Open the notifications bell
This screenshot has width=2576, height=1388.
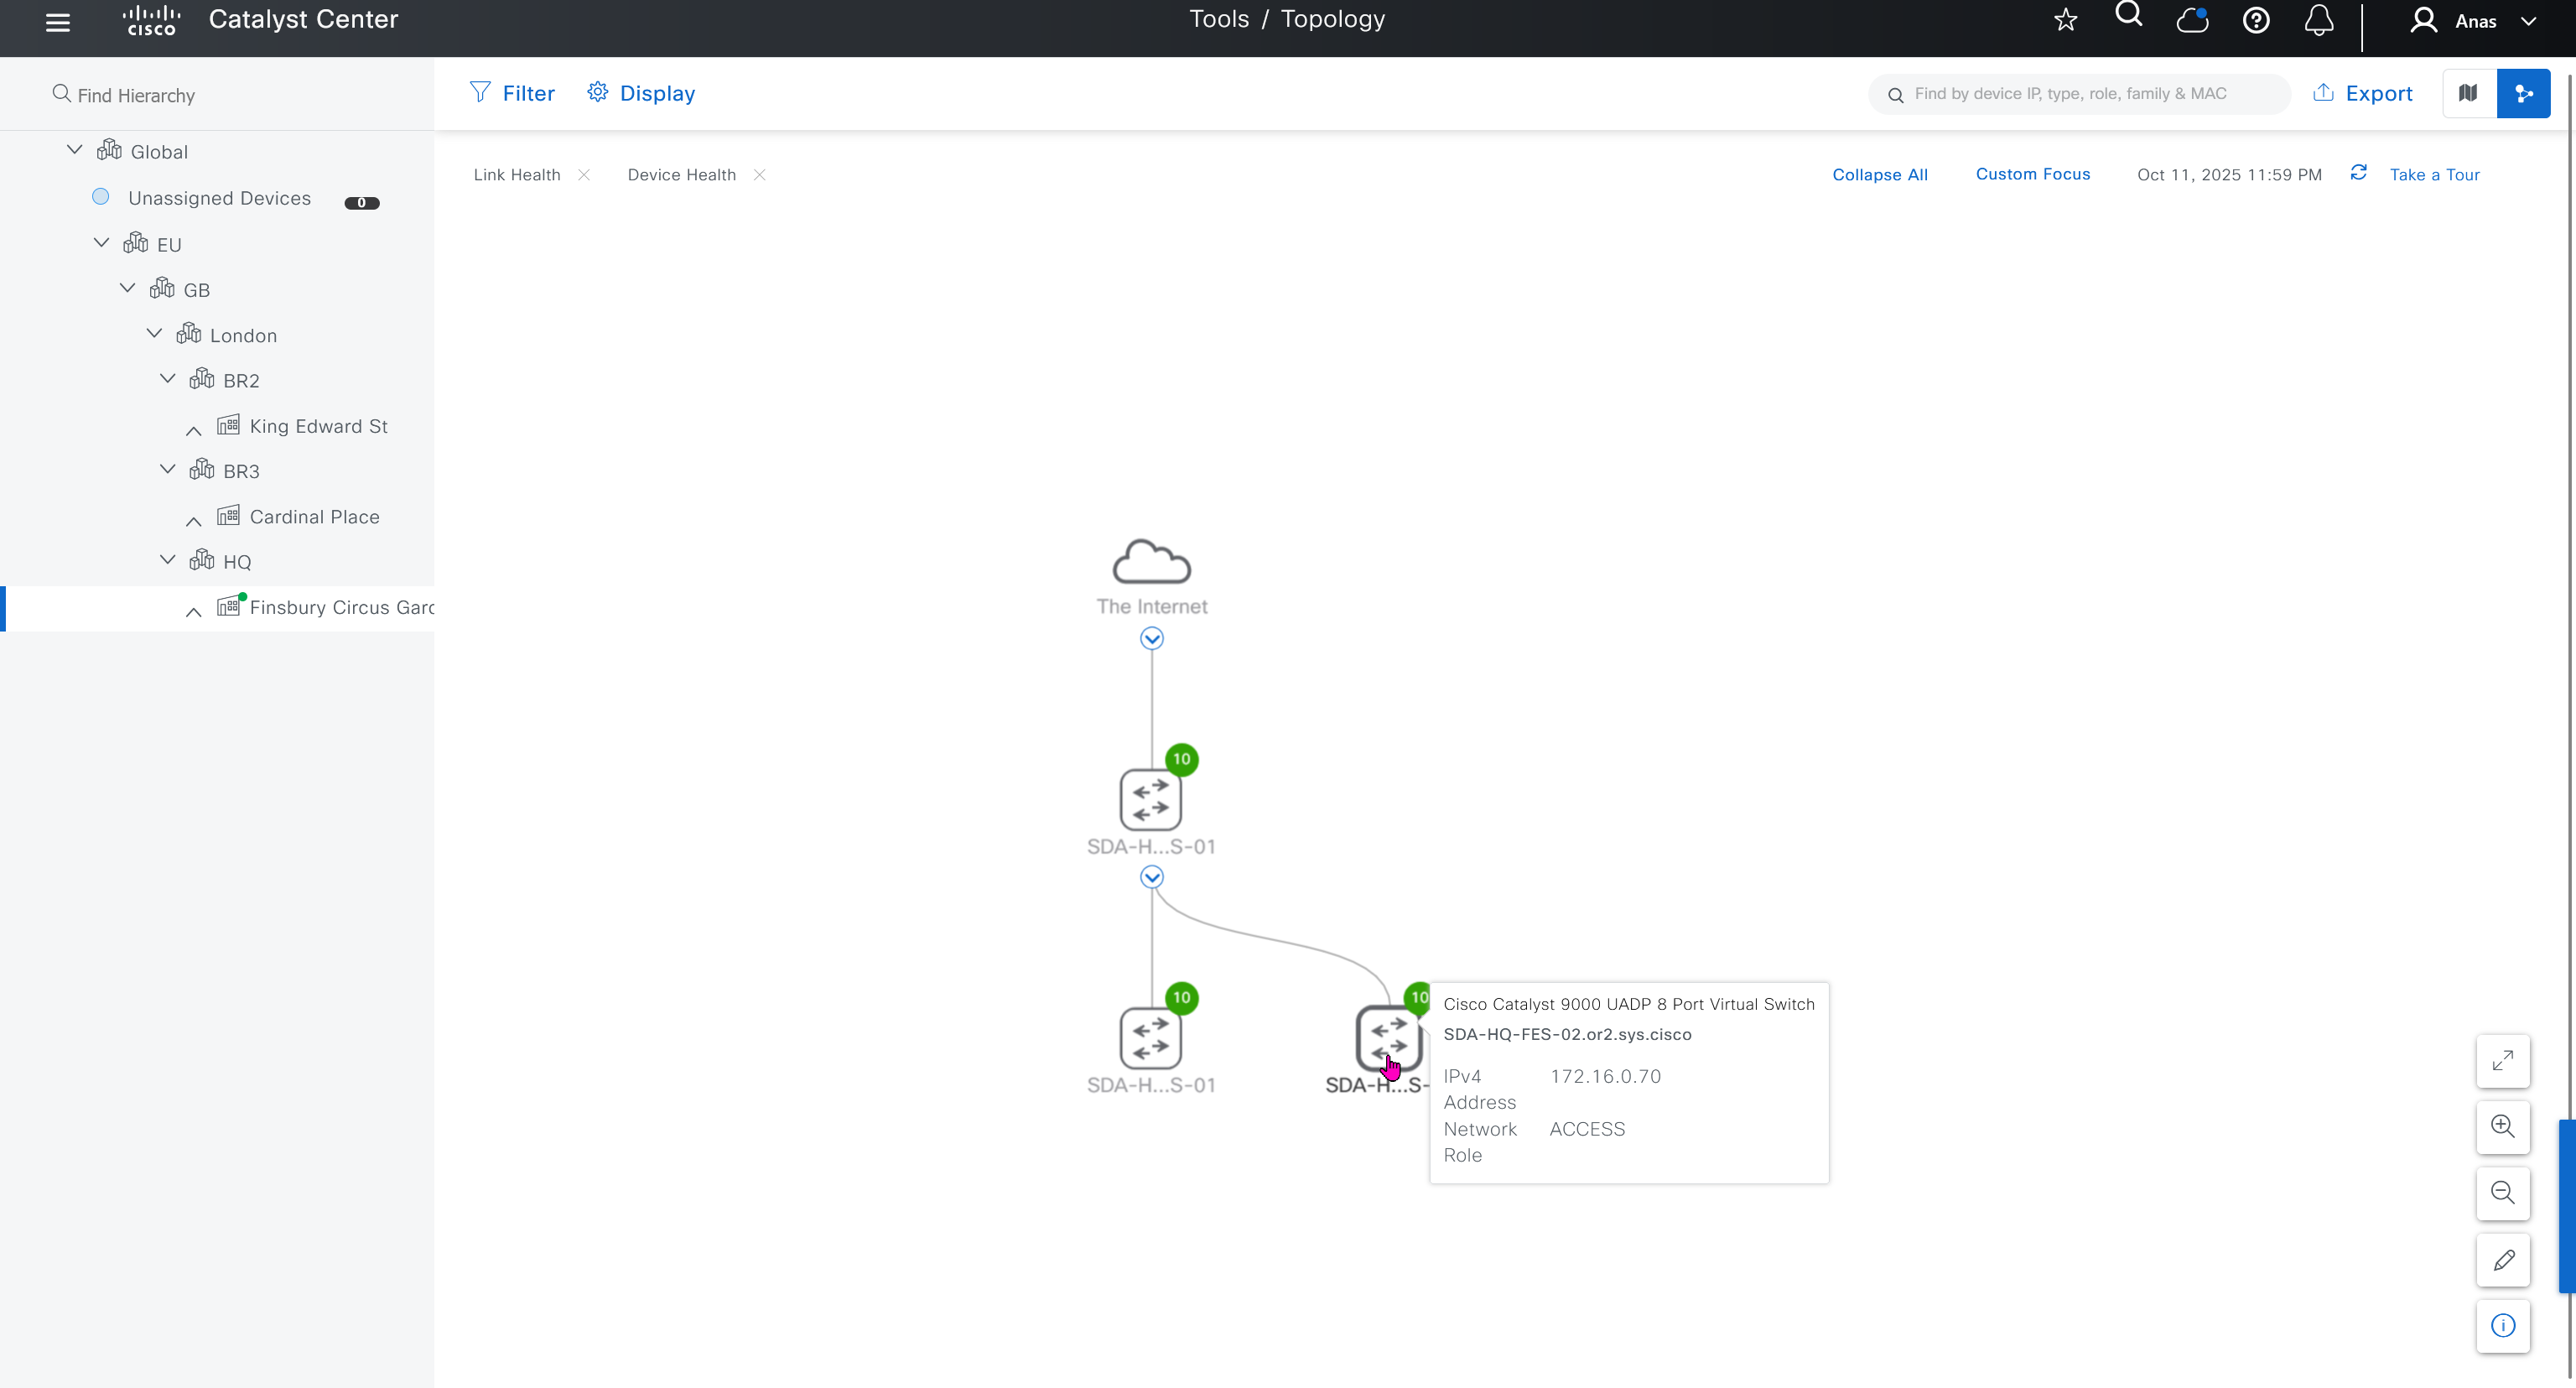click(2319, 20)
